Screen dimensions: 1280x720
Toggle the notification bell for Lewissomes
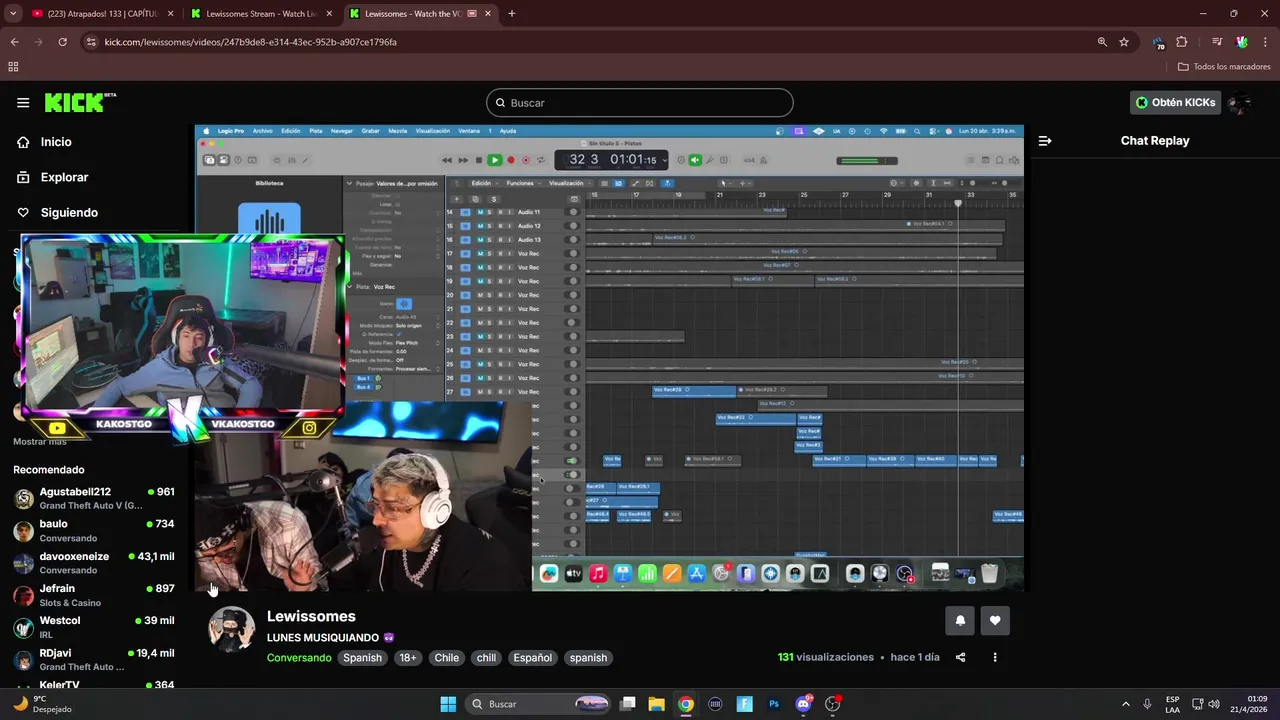(960, 620)
